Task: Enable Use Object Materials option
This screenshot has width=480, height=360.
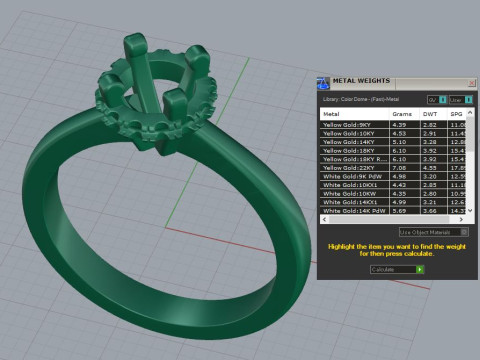Action: (433, 232)
